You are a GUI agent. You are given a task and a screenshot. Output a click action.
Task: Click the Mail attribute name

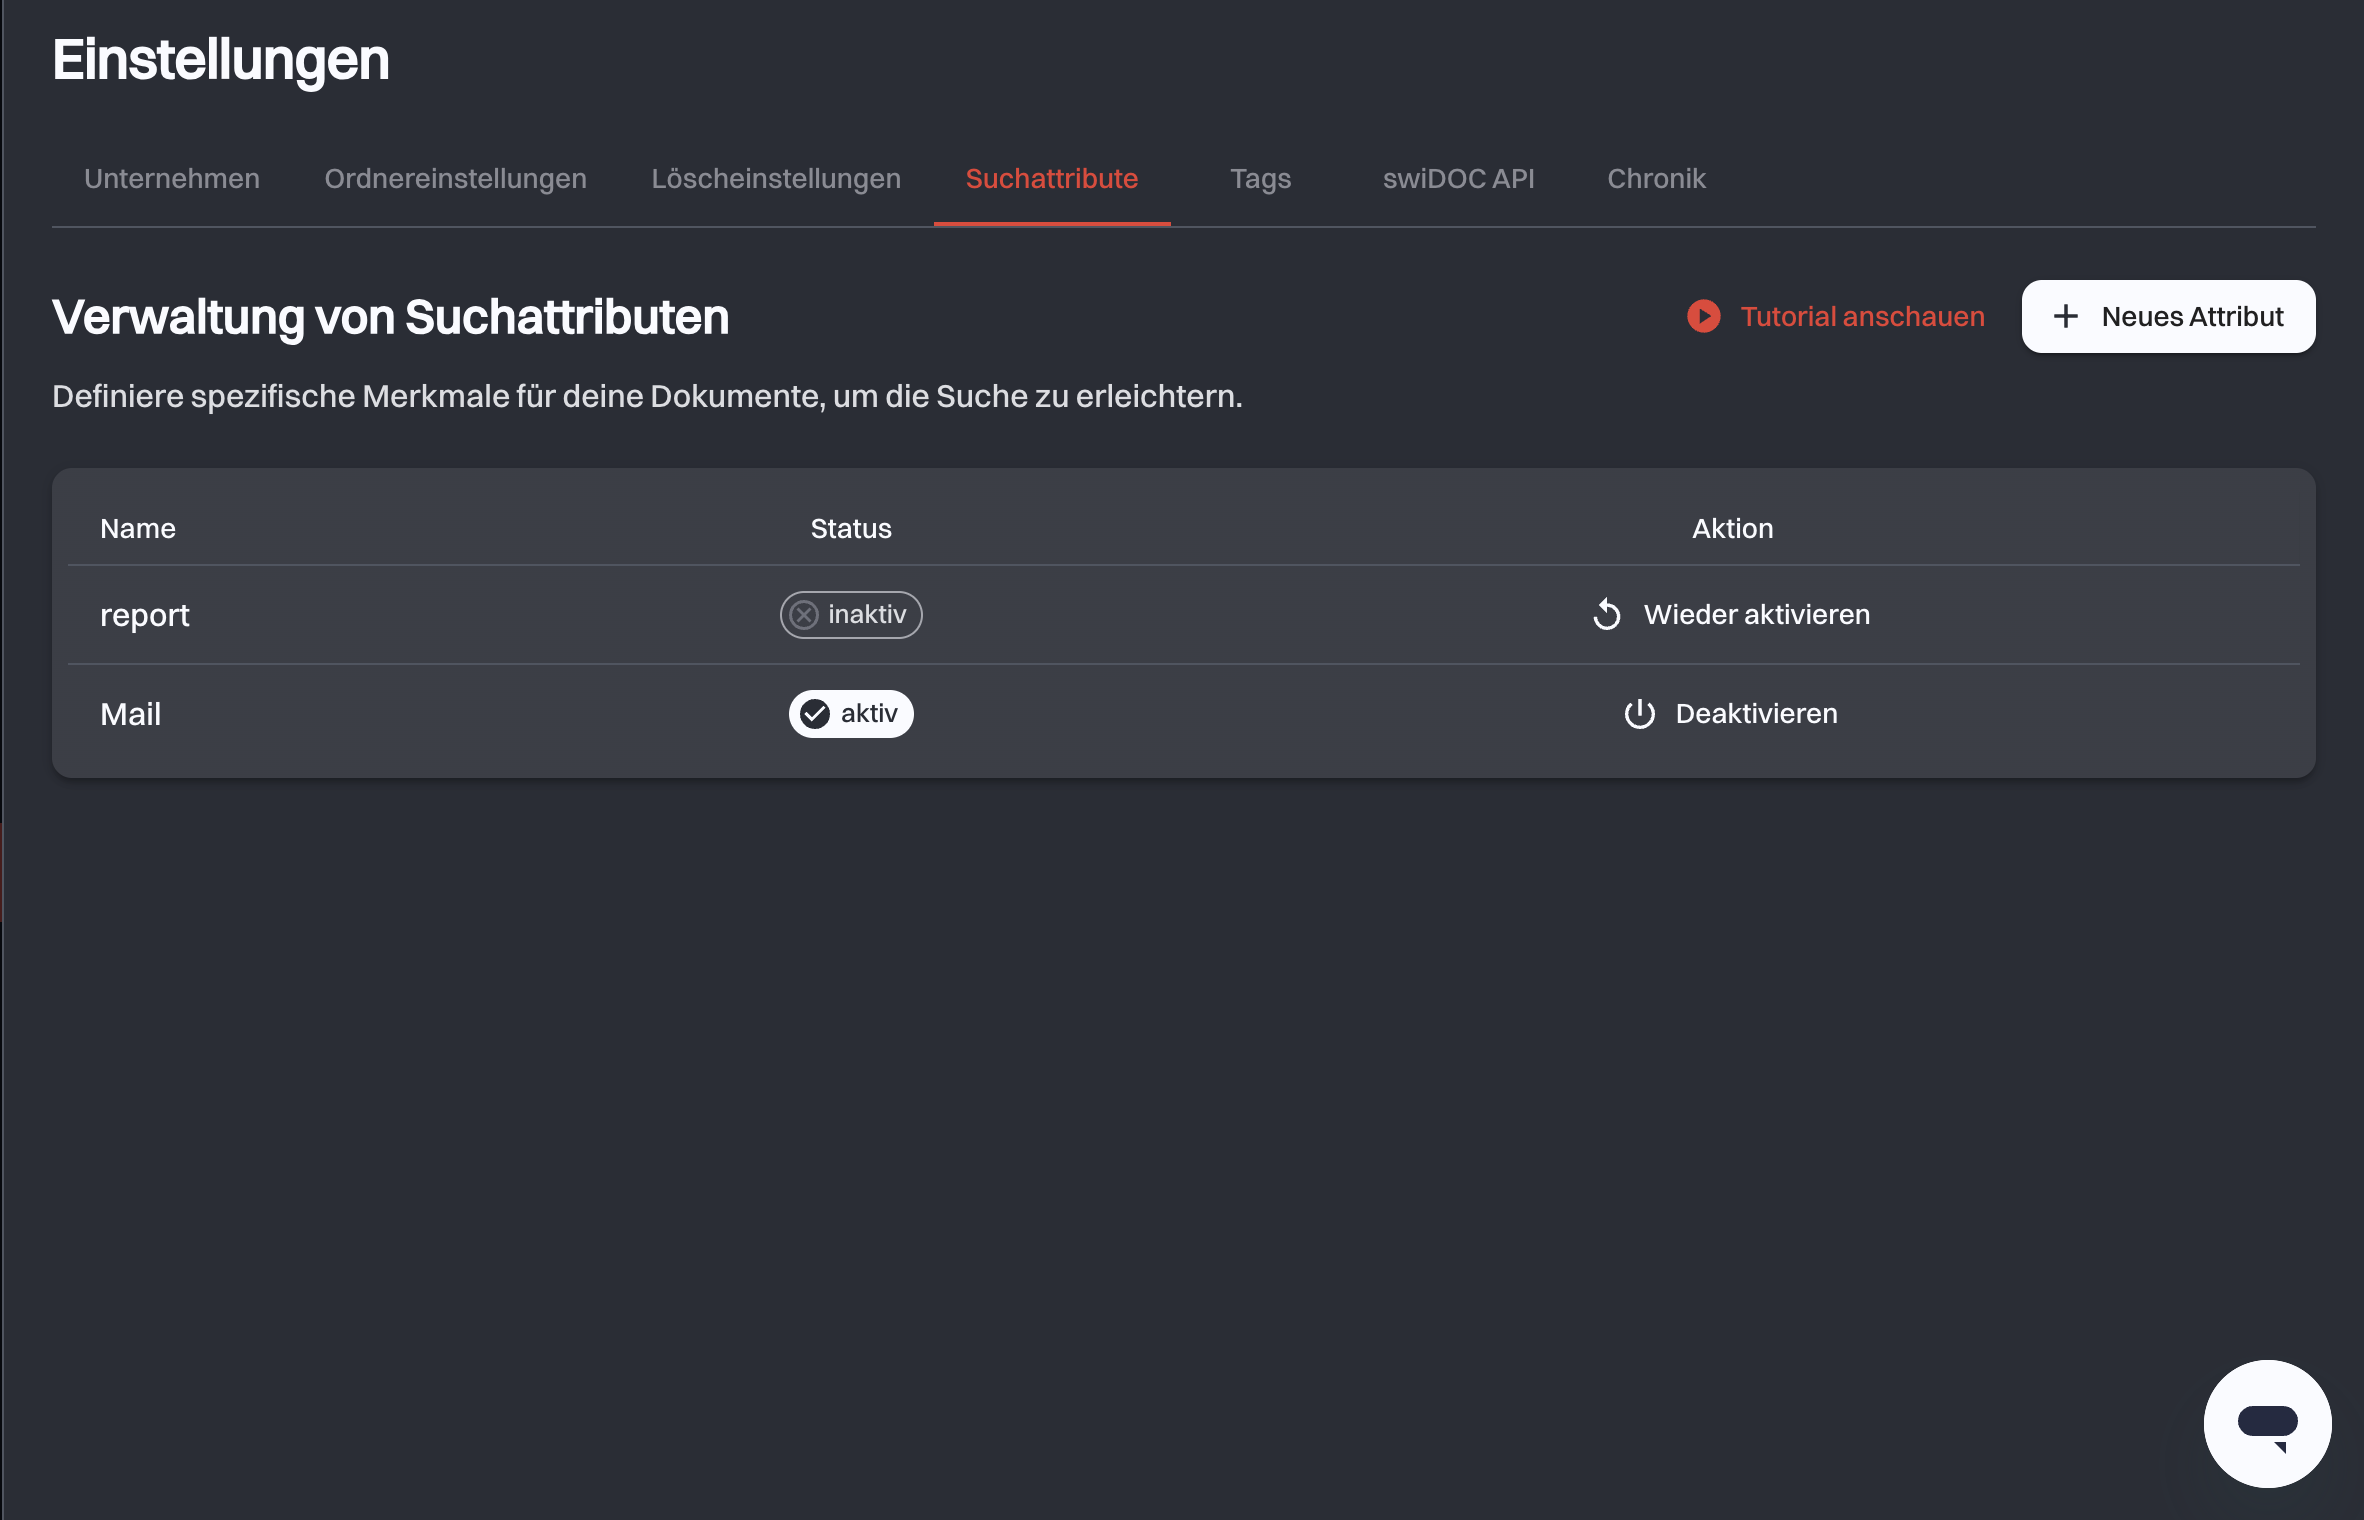tap(130, 714)
